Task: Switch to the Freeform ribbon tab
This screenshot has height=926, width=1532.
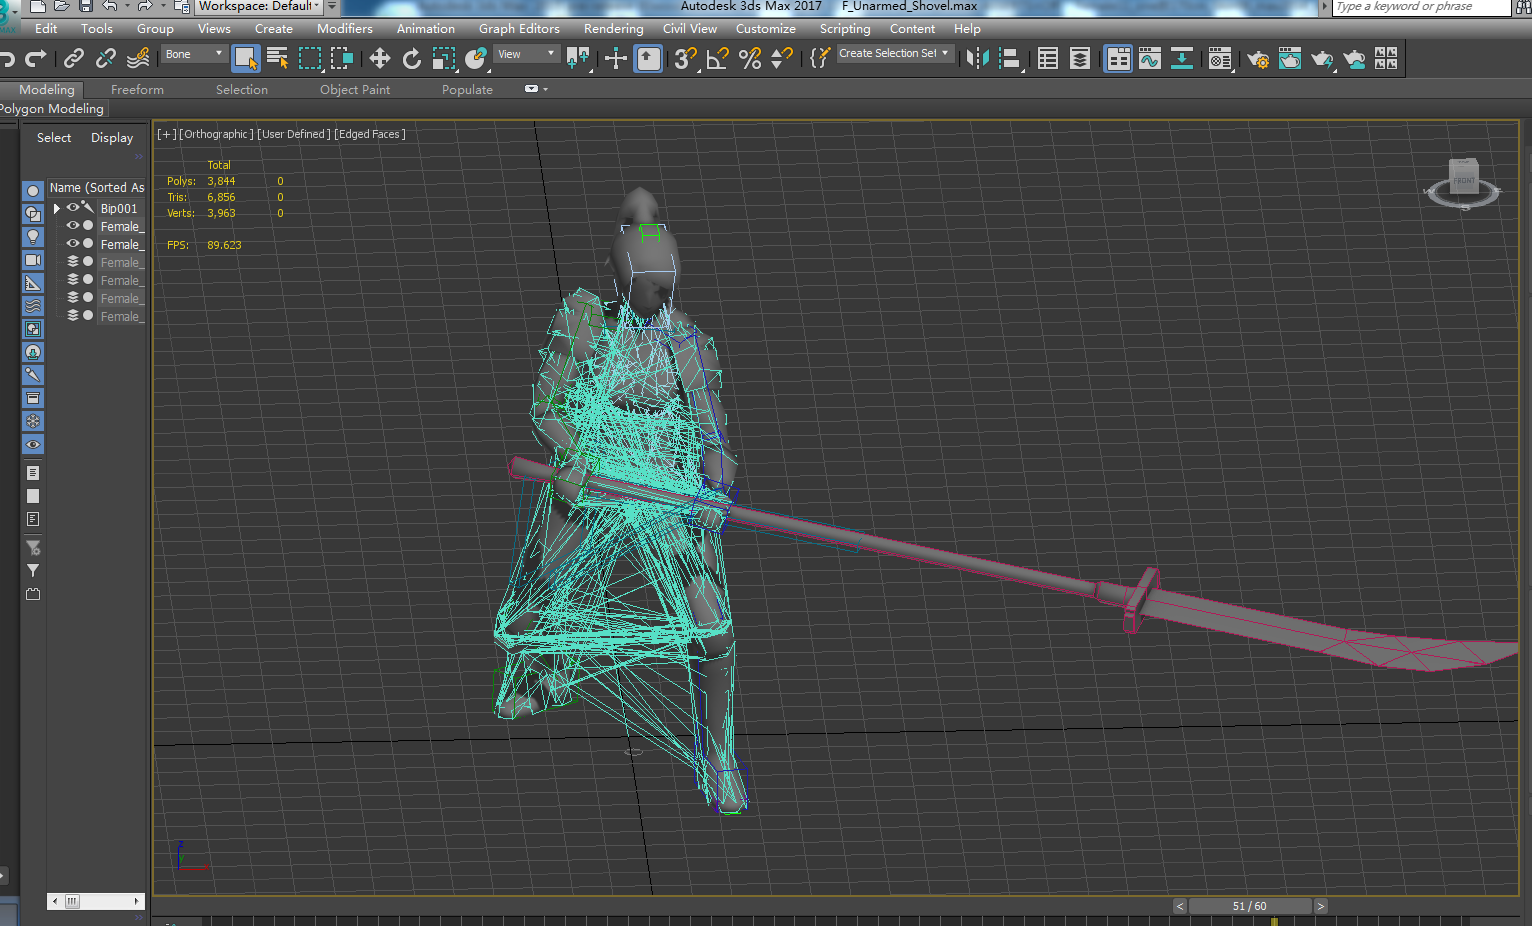Action: (137, 89)
